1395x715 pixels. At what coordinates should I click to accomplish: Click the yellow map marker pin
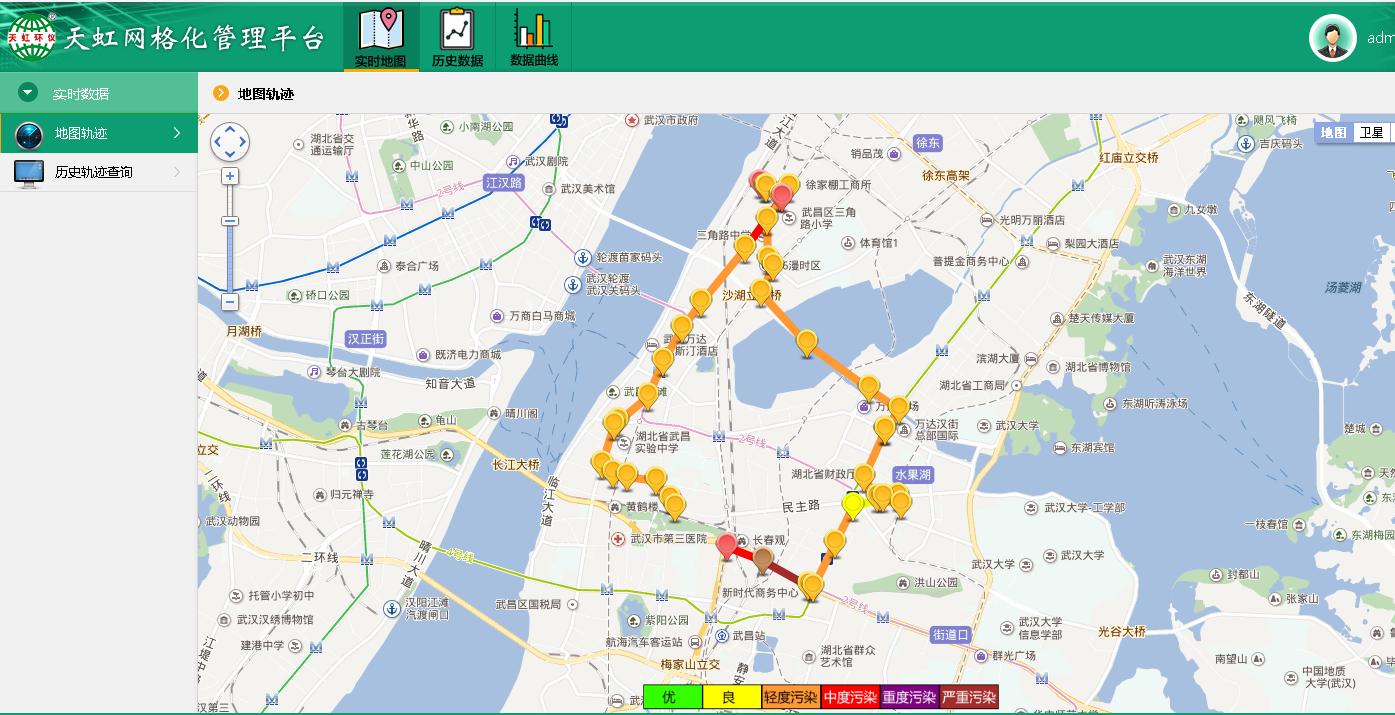coord(852,505)
